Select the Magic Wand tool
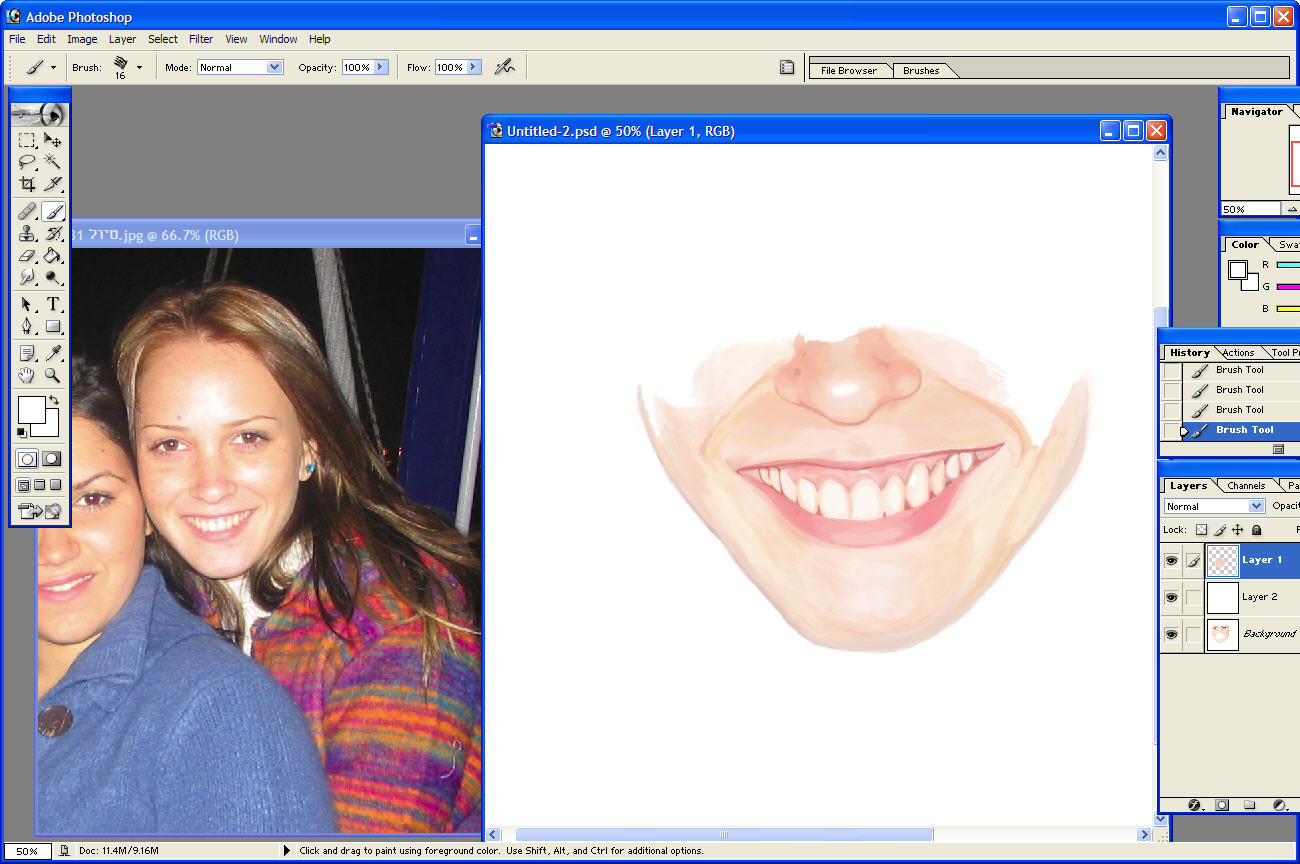The image size is (1300, 864). (x=53, y=162)
